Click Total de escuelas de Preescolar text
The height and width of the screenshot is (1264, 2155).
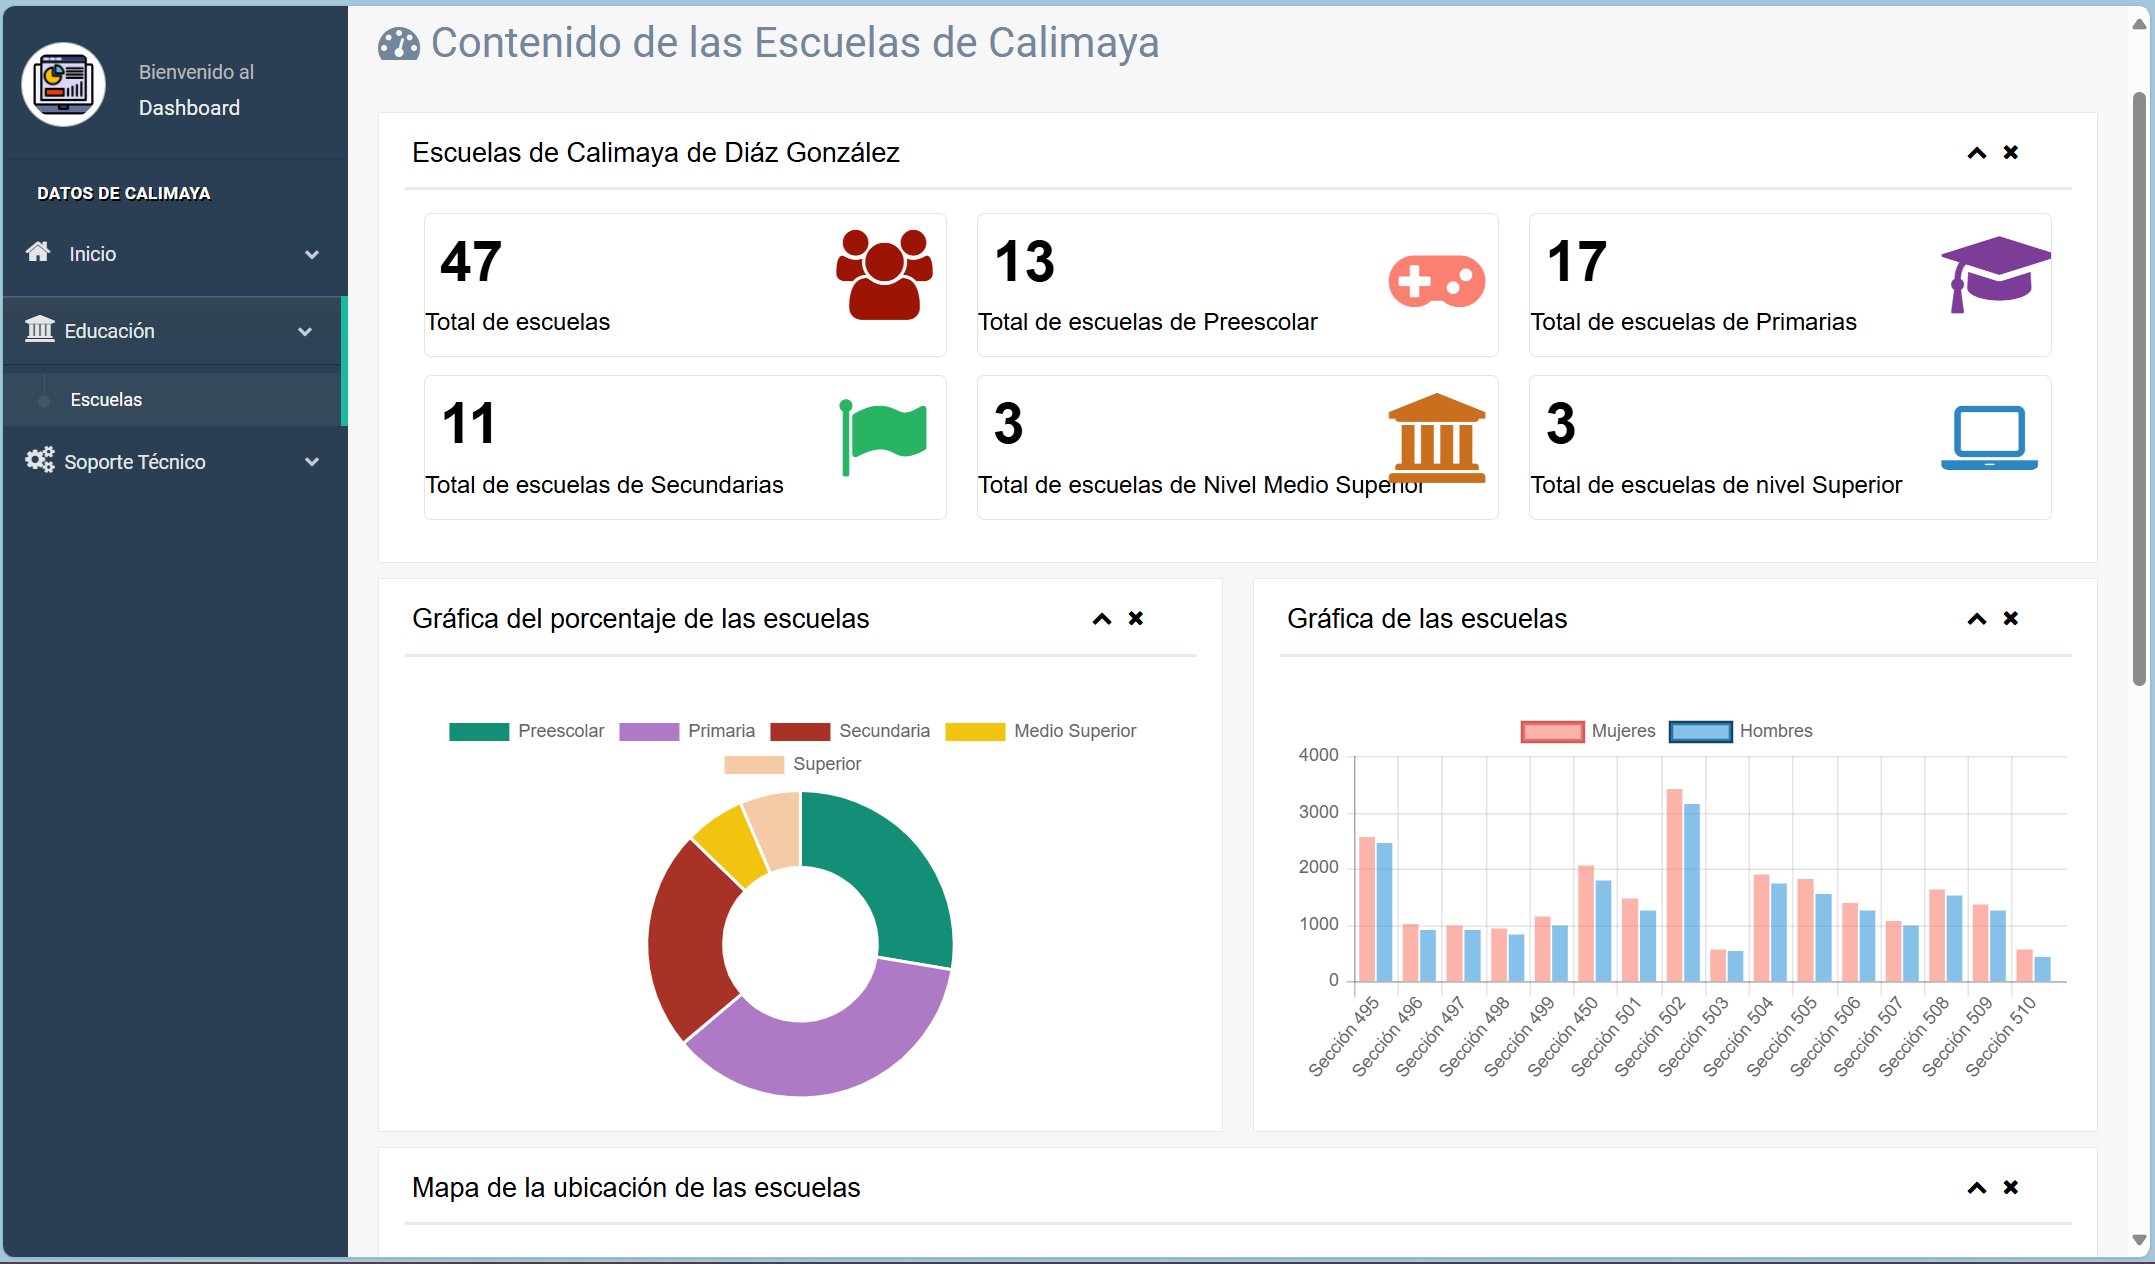point(1147,322)
